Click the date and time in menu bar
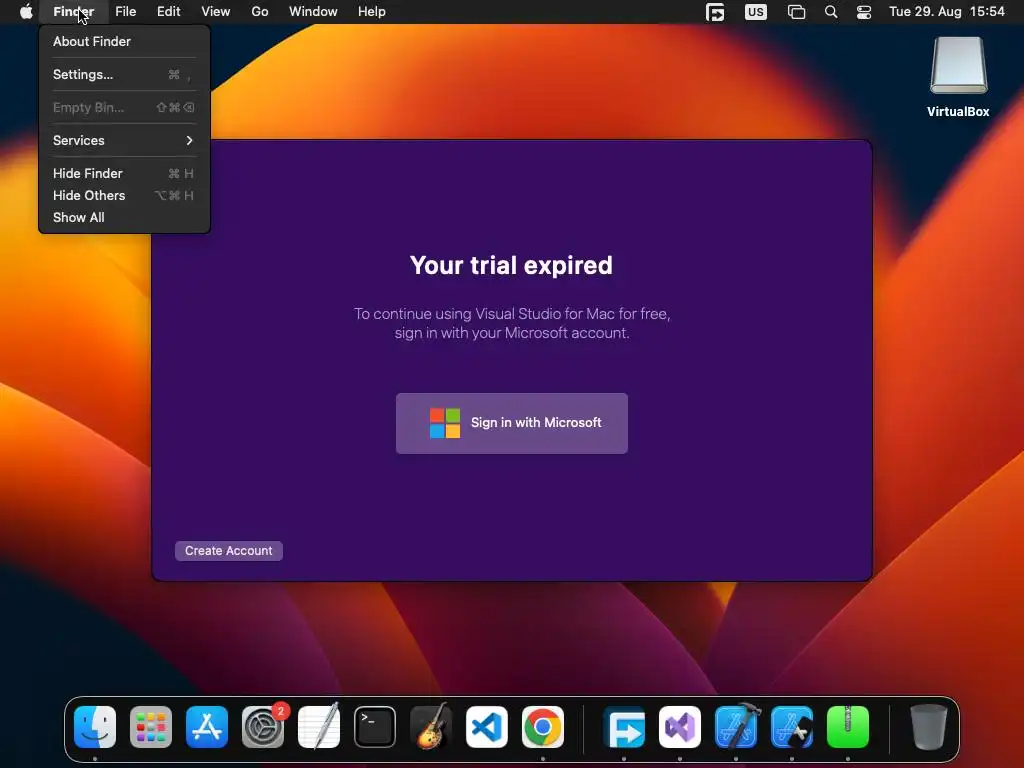 pos(947,12)
